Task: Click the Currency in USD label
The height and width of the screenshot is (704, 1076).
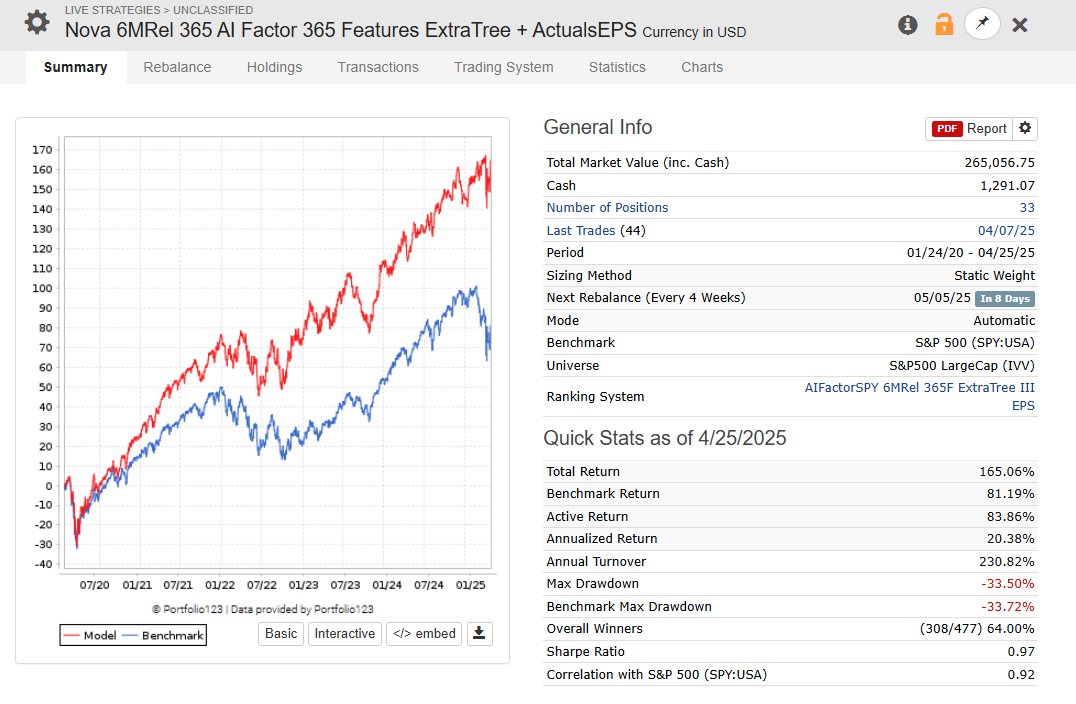Action: (x=694, y=32)
